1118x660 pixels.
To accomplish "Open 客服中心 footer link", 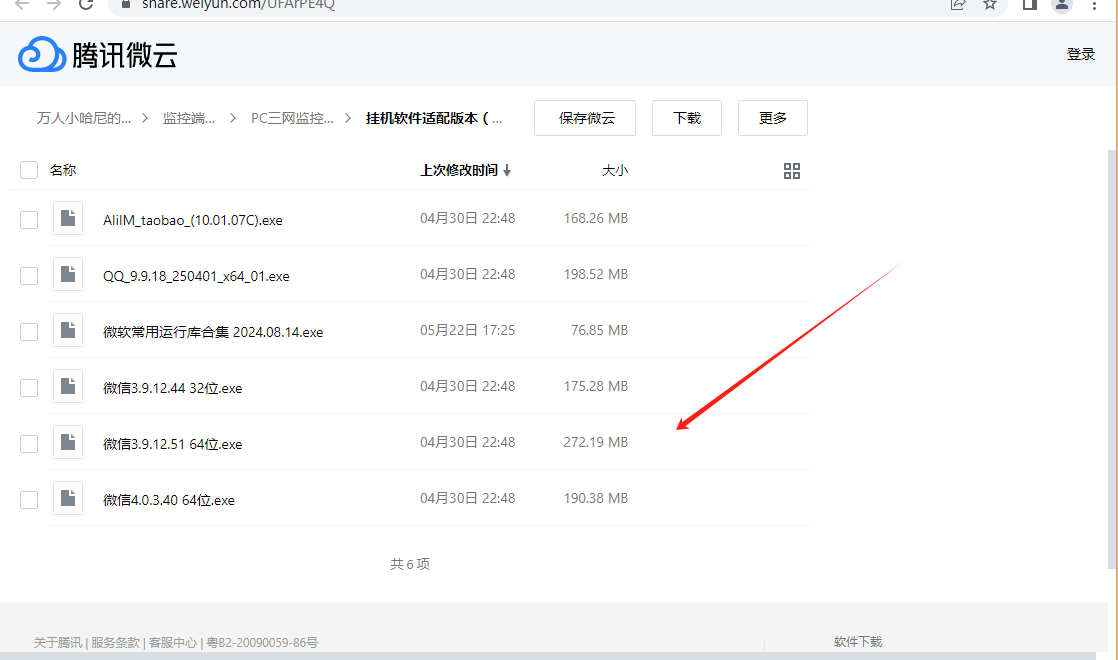I will click(173, 642).
